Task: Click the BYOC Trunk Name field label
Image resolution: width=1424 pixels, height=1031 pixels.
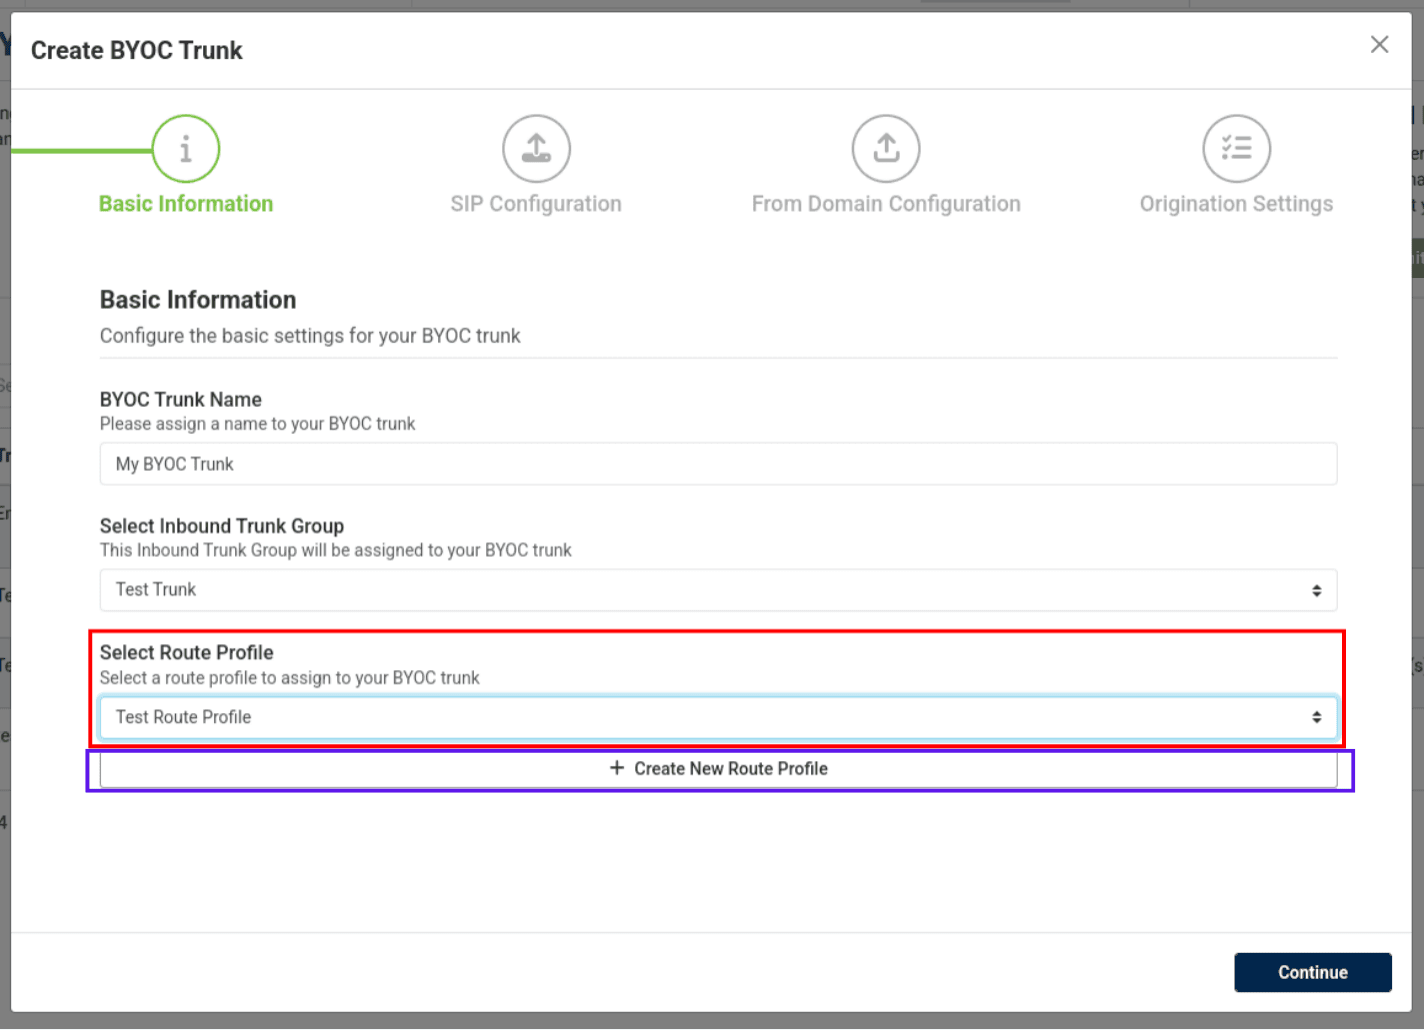Action: 181,400
